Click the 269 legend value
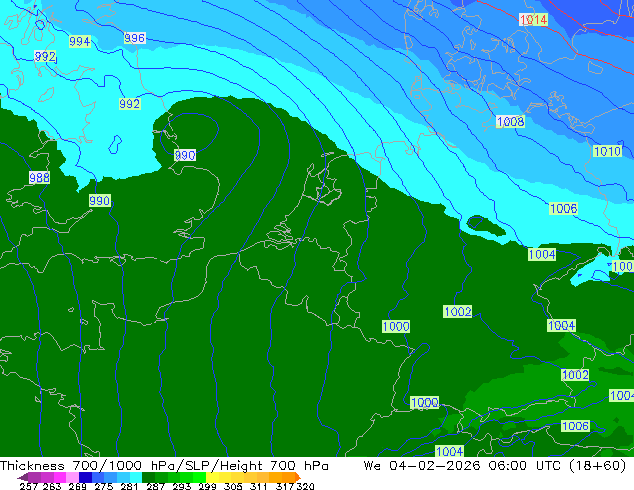Viewport: 634px width, 490px height. (x=77, y=486)
